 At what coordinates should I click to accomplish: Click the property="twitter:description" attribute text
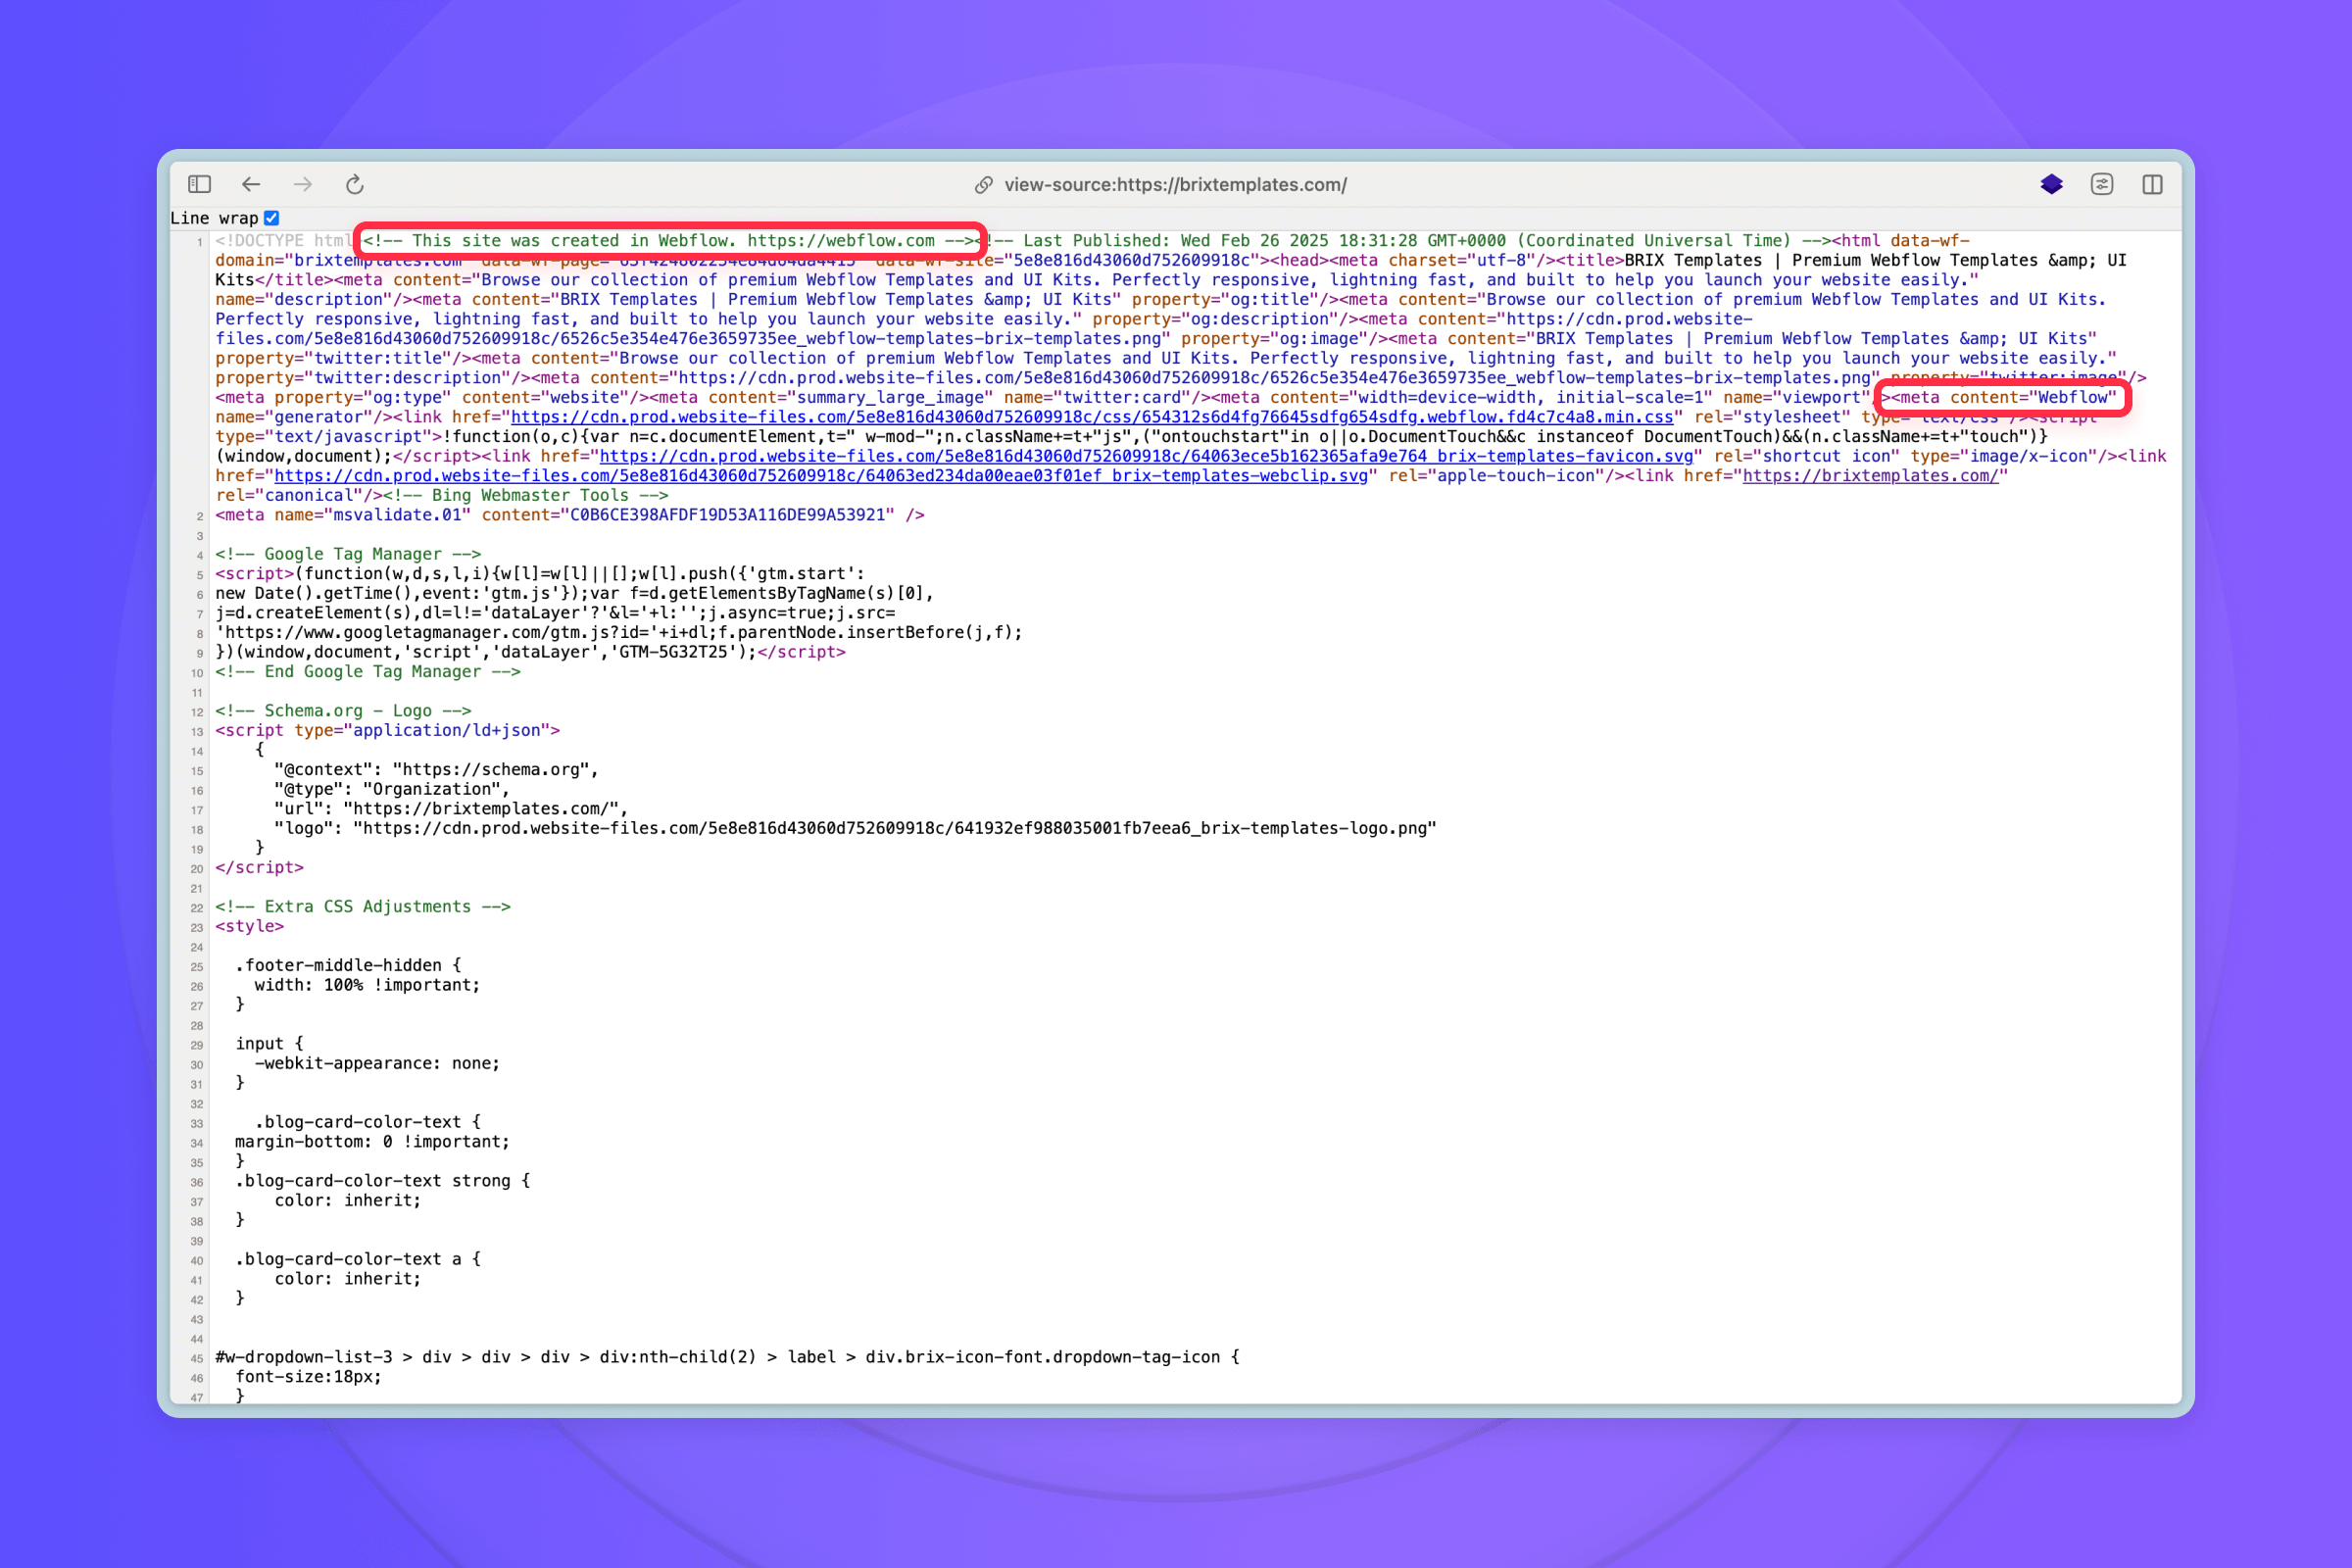363,378
